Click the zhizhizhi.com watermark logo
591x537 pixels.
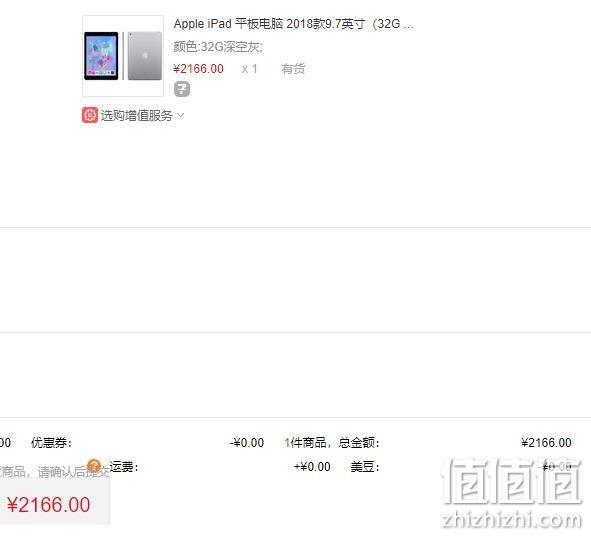coord(511,493)
